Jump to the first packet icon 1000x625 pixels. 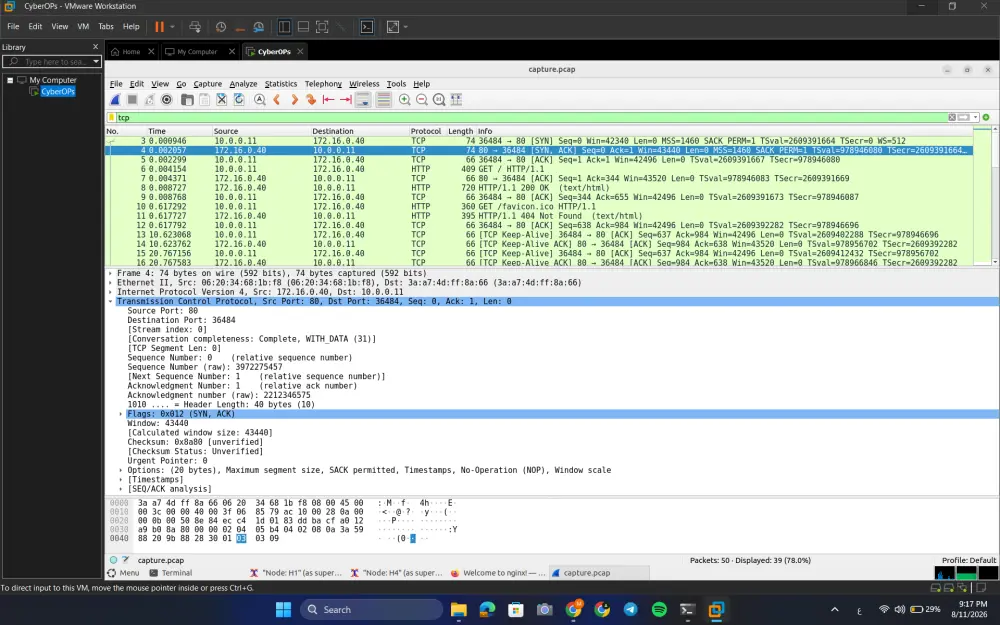[x=328, y=99]
